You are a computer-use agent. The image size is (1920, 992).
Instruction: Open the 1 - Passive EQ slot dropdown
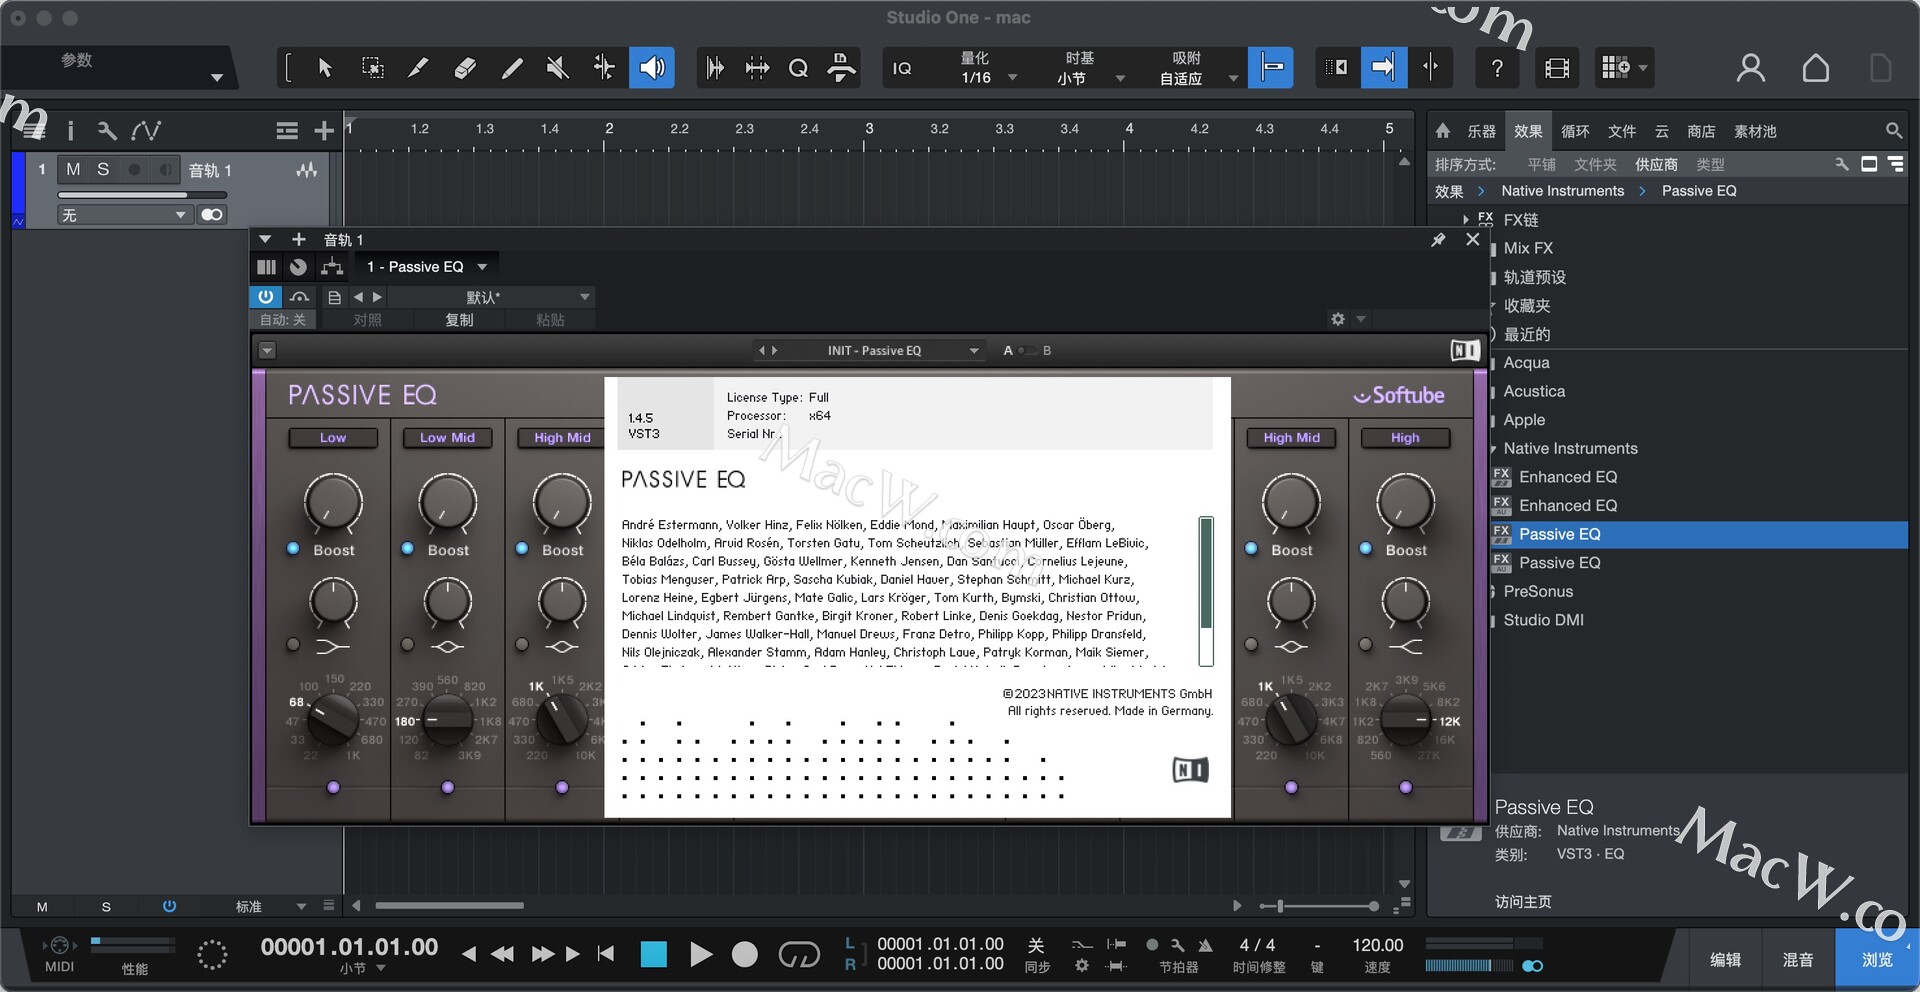point(427,267)
